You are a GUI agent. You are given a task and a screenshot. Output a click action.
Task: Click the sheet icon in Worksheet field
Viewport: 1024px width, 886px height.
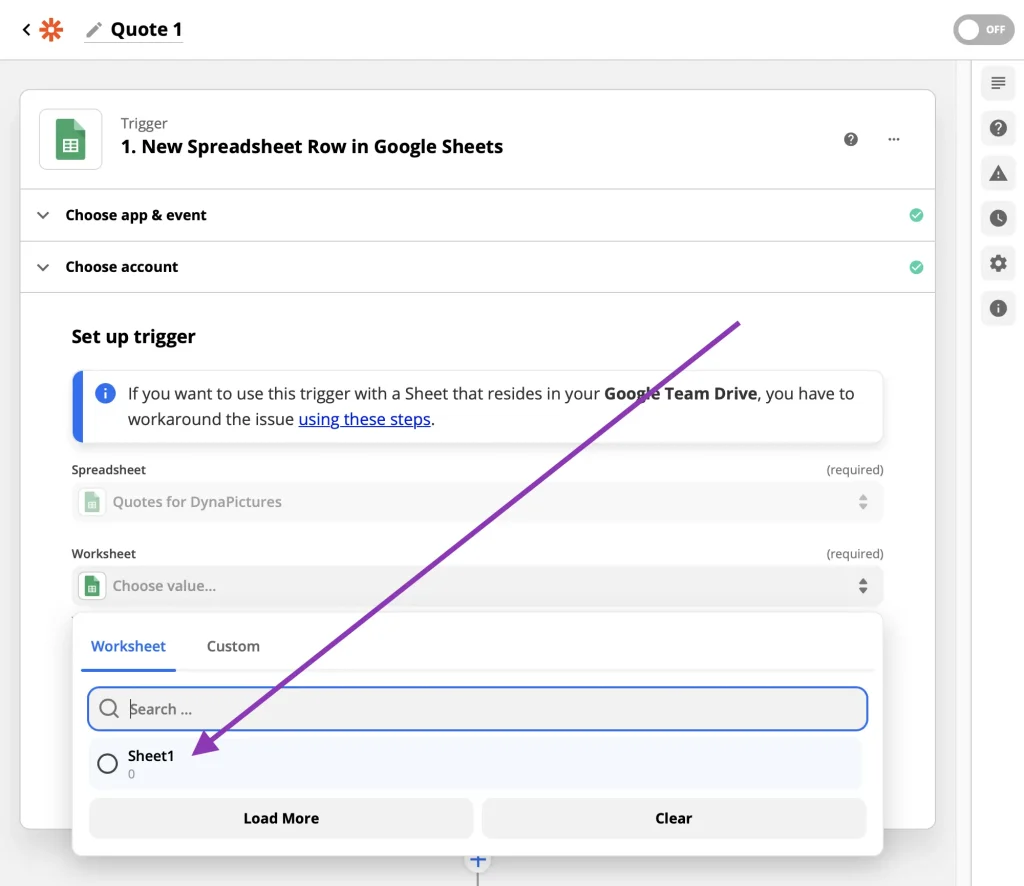tap(92, 586)
